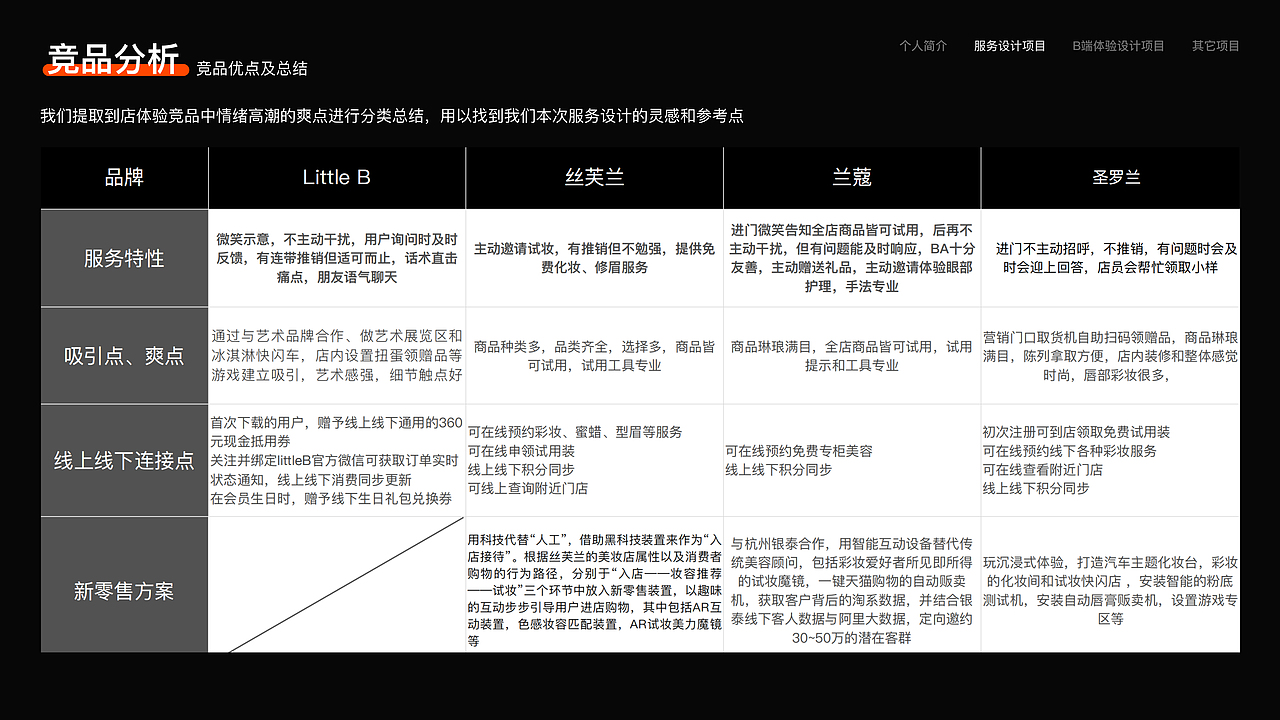The width and height of the screenshot is (1280, 720).
Task: Select the 吸引点、爽点 row label
Action: (124, 355)
